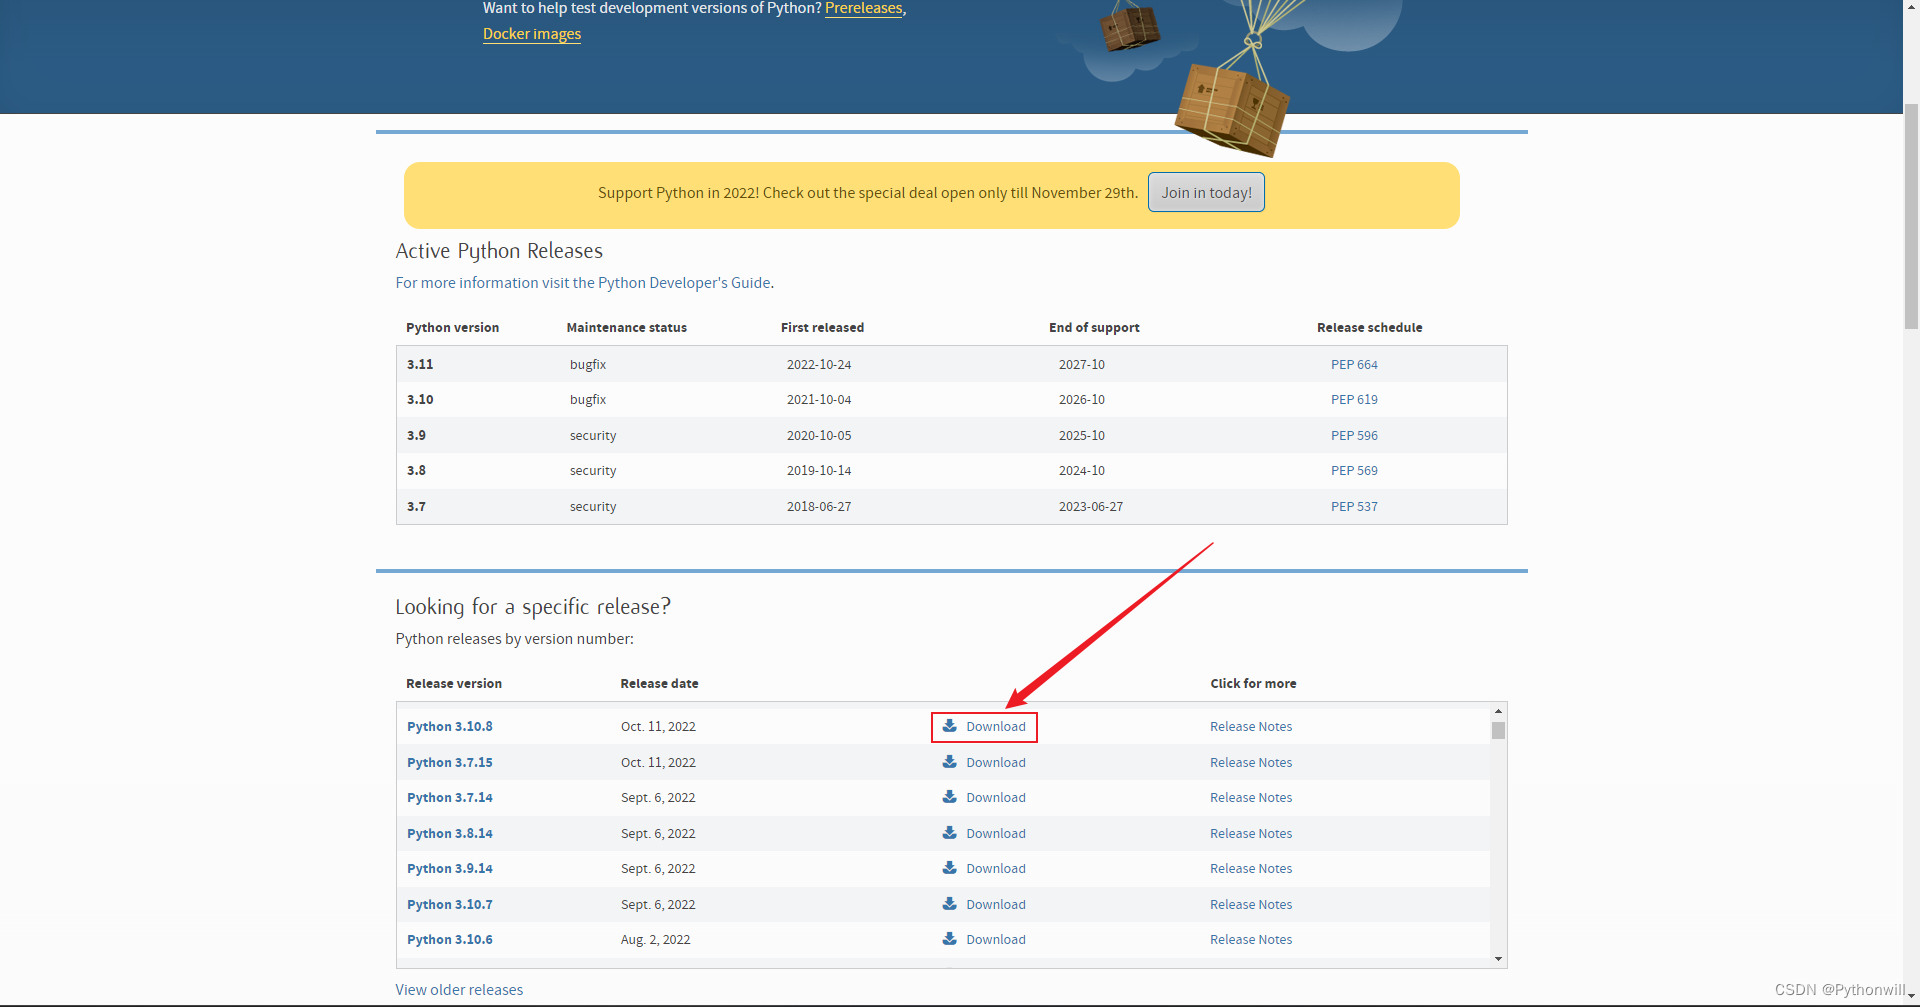Click the 2024-10 end of support cell
The image size is (1920, 1007).
[1082, 471]
